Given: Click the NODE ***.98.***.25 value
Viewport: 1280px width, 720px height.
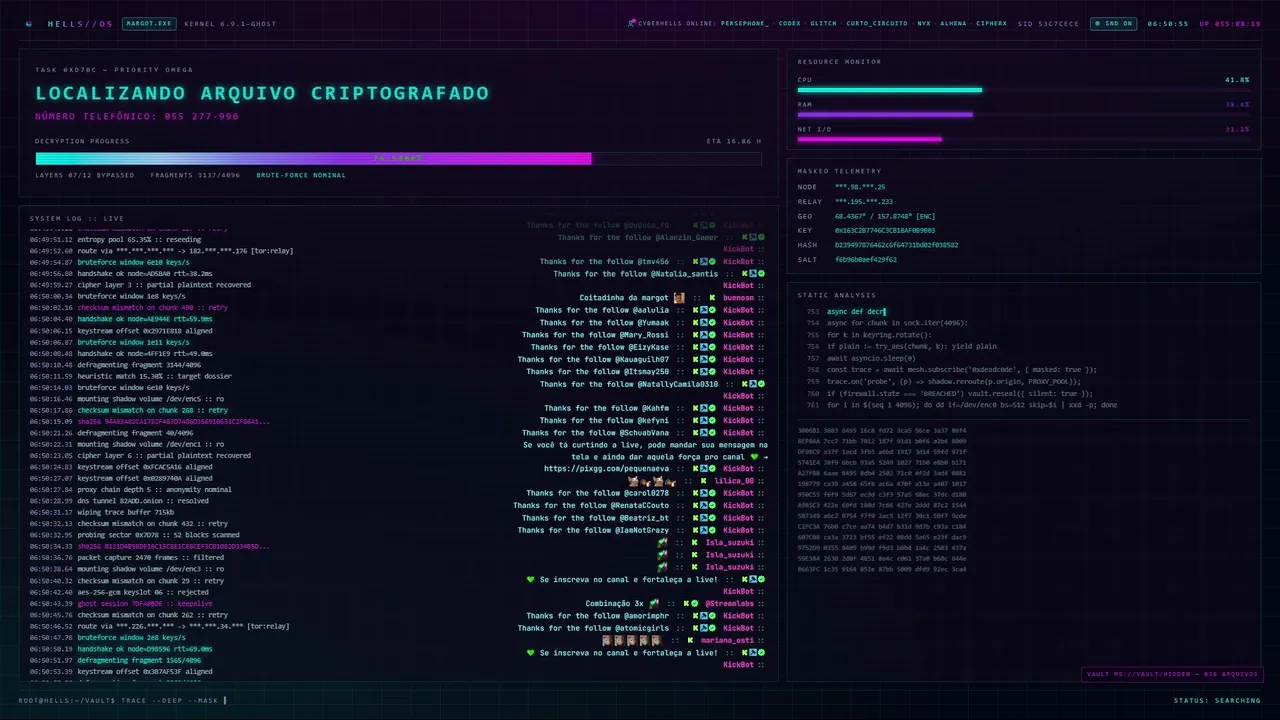Looking at the screenshot, I should coord(860,187).
